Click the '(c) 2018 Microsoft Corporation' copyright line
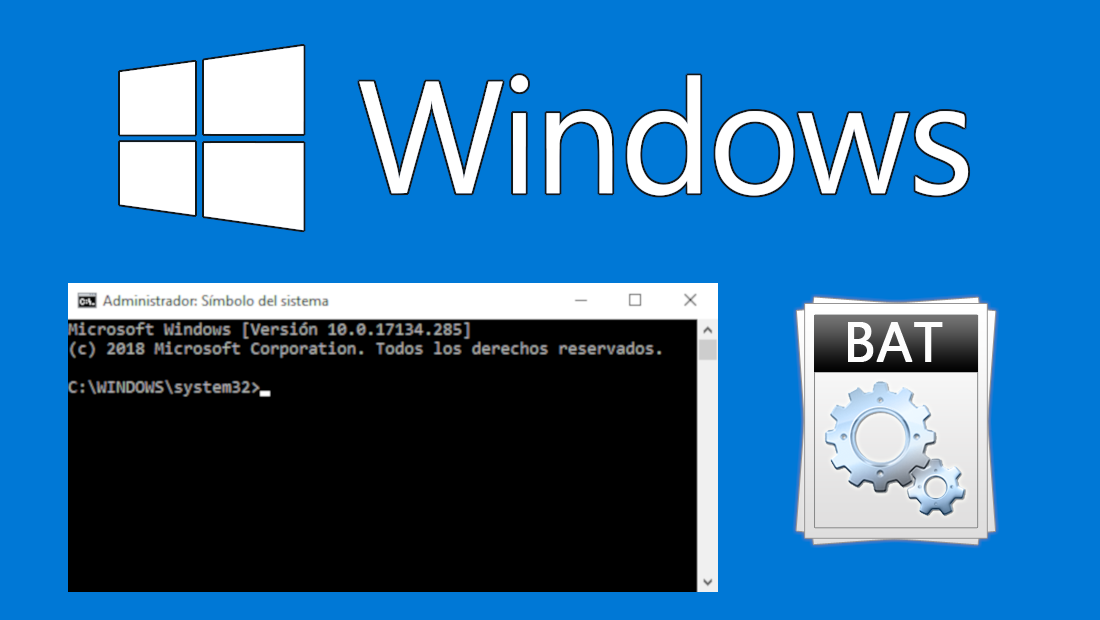1100x620 pixels. click(x=365, y=349)
